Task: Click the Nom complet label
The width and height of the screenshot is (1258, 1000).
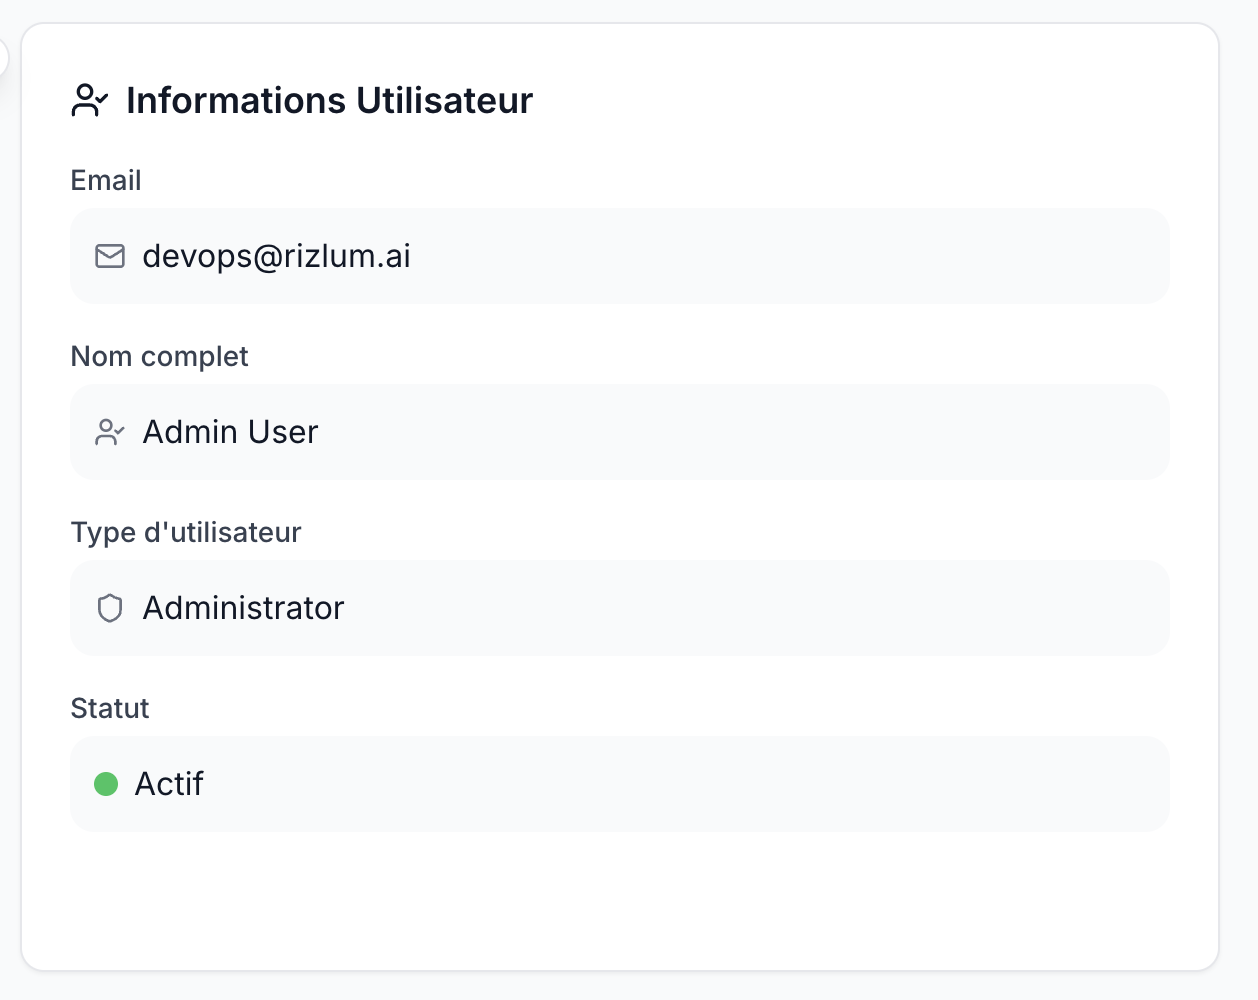Action: coord(160,356)
